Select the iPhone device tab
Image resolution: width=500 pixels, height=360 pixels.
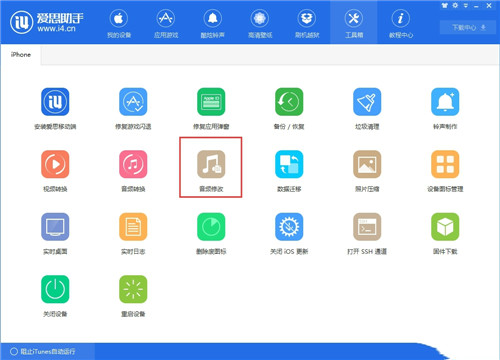21,55
